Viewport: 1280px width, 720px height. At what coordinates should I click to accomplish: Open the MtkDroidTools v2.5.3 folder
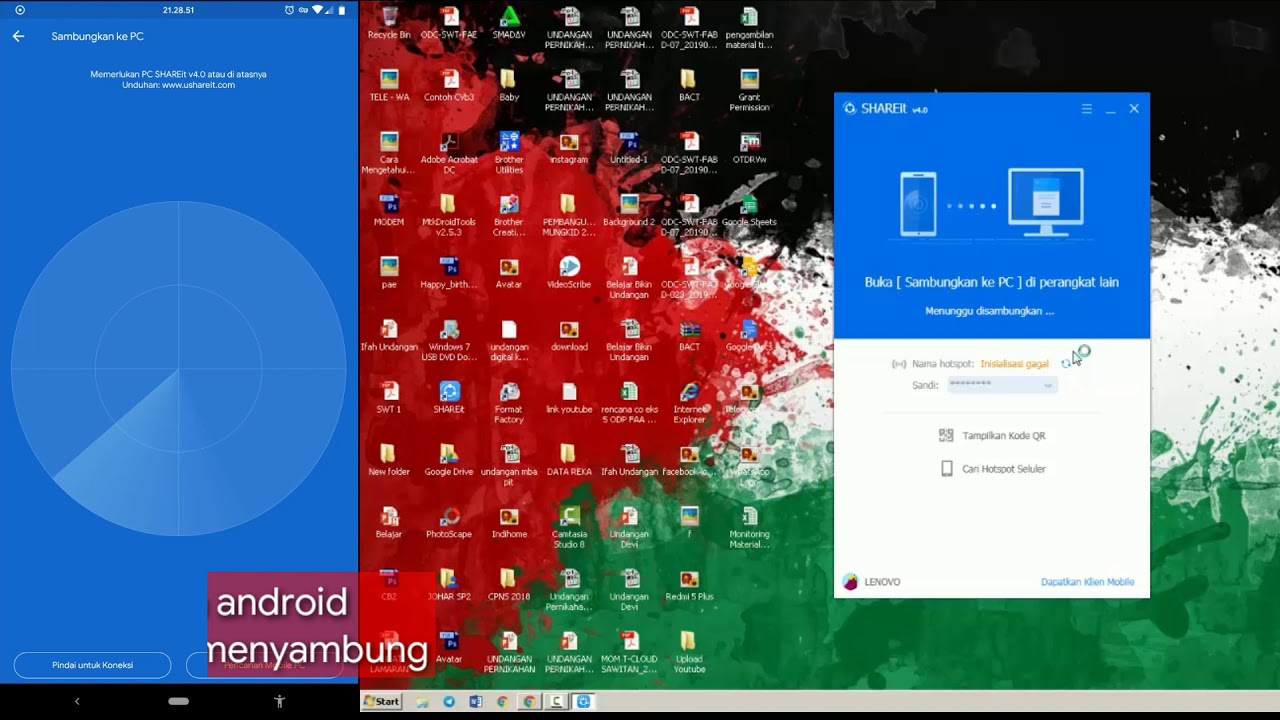(449, 215)
